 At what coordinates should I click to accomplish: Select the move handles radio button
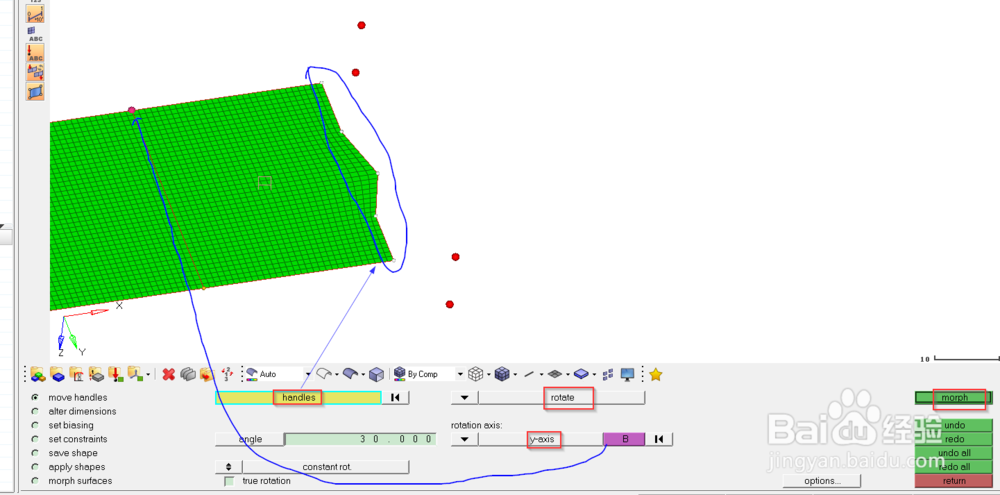click(x=34, y=397)
